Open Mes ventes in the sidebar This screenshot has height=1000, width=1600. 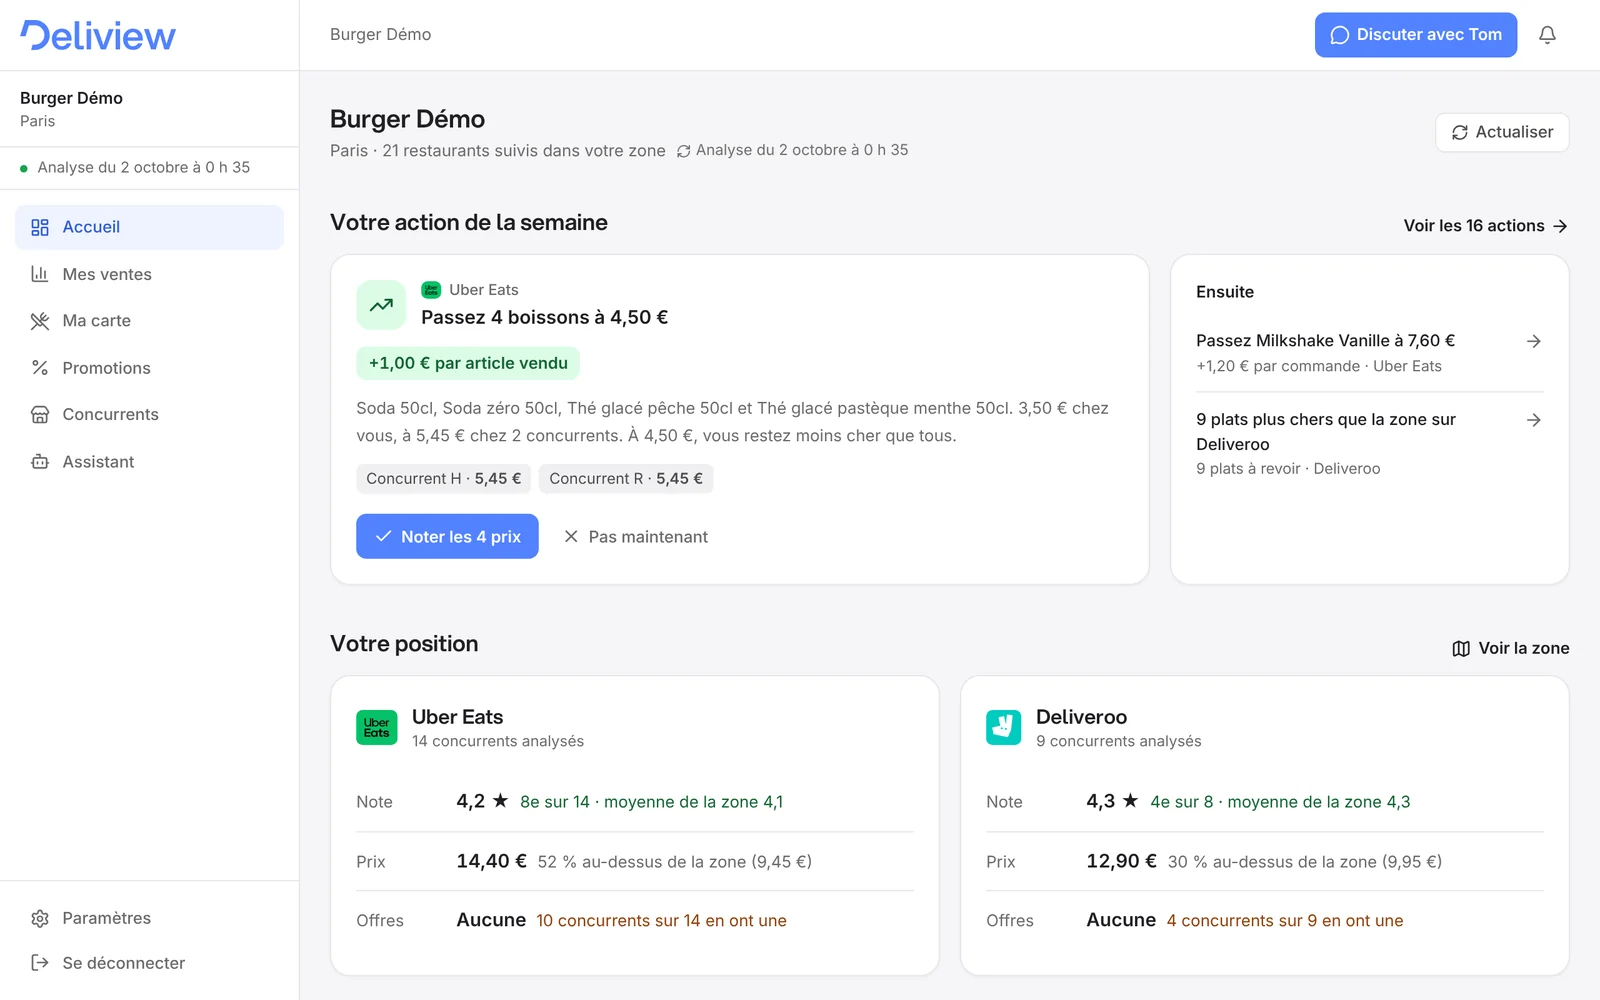[x=149, y=274]
